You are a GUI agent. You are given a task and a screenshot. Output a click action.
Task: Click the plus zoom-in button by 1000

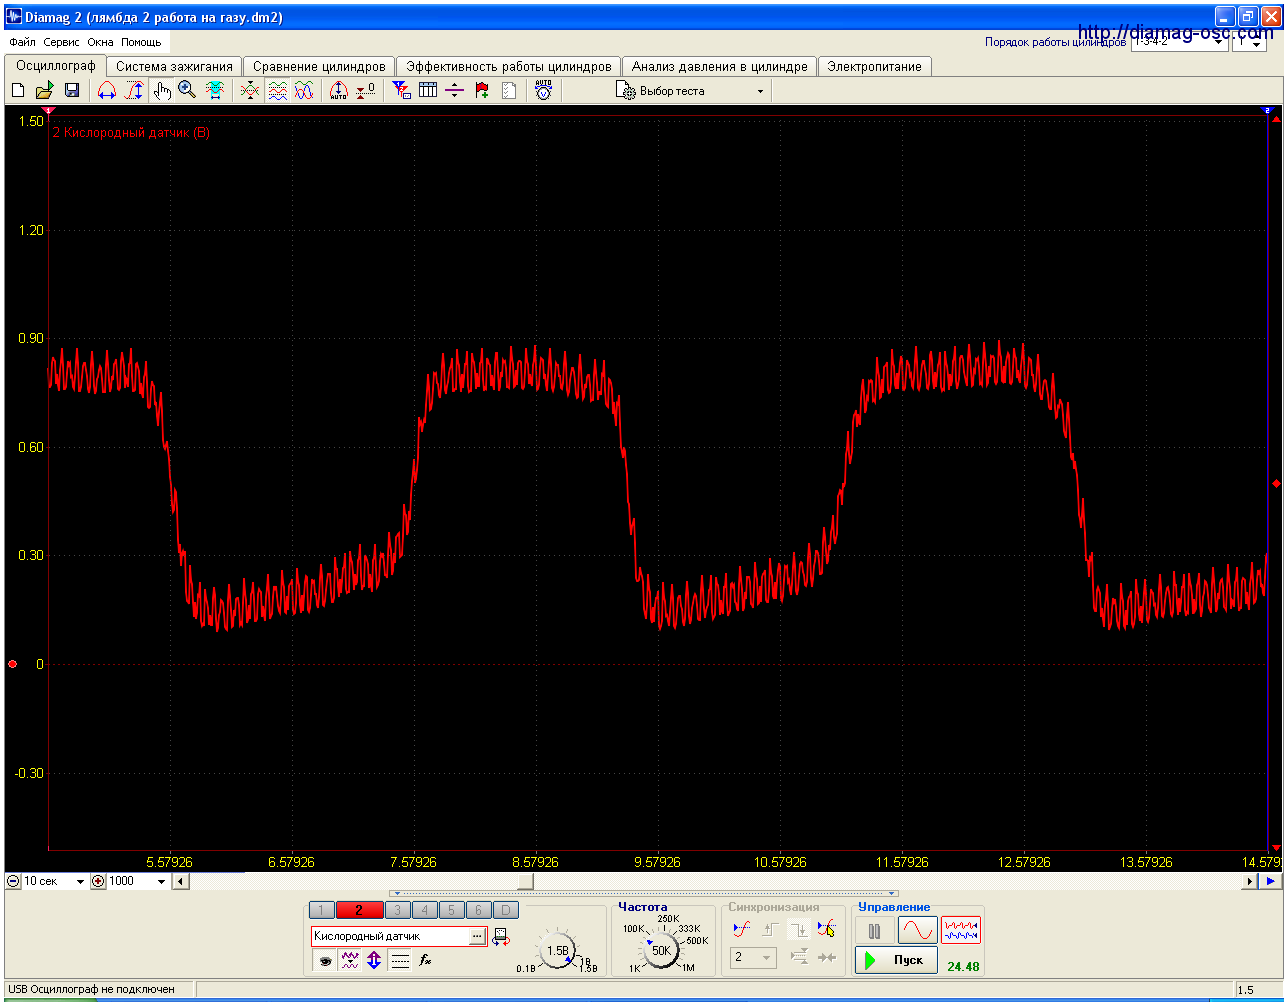pyautogui.click(x=98, y=881)
